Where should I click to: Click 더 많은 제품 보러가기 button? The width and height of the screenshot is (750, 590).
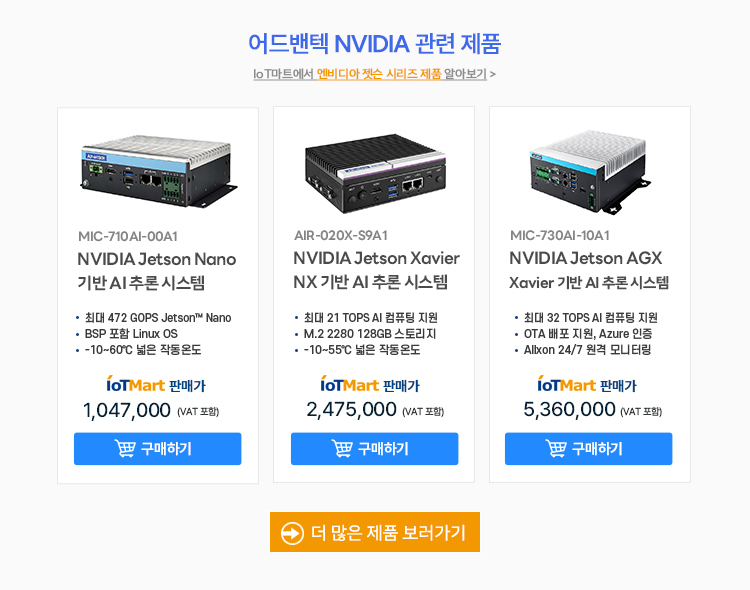click(375, 532)
